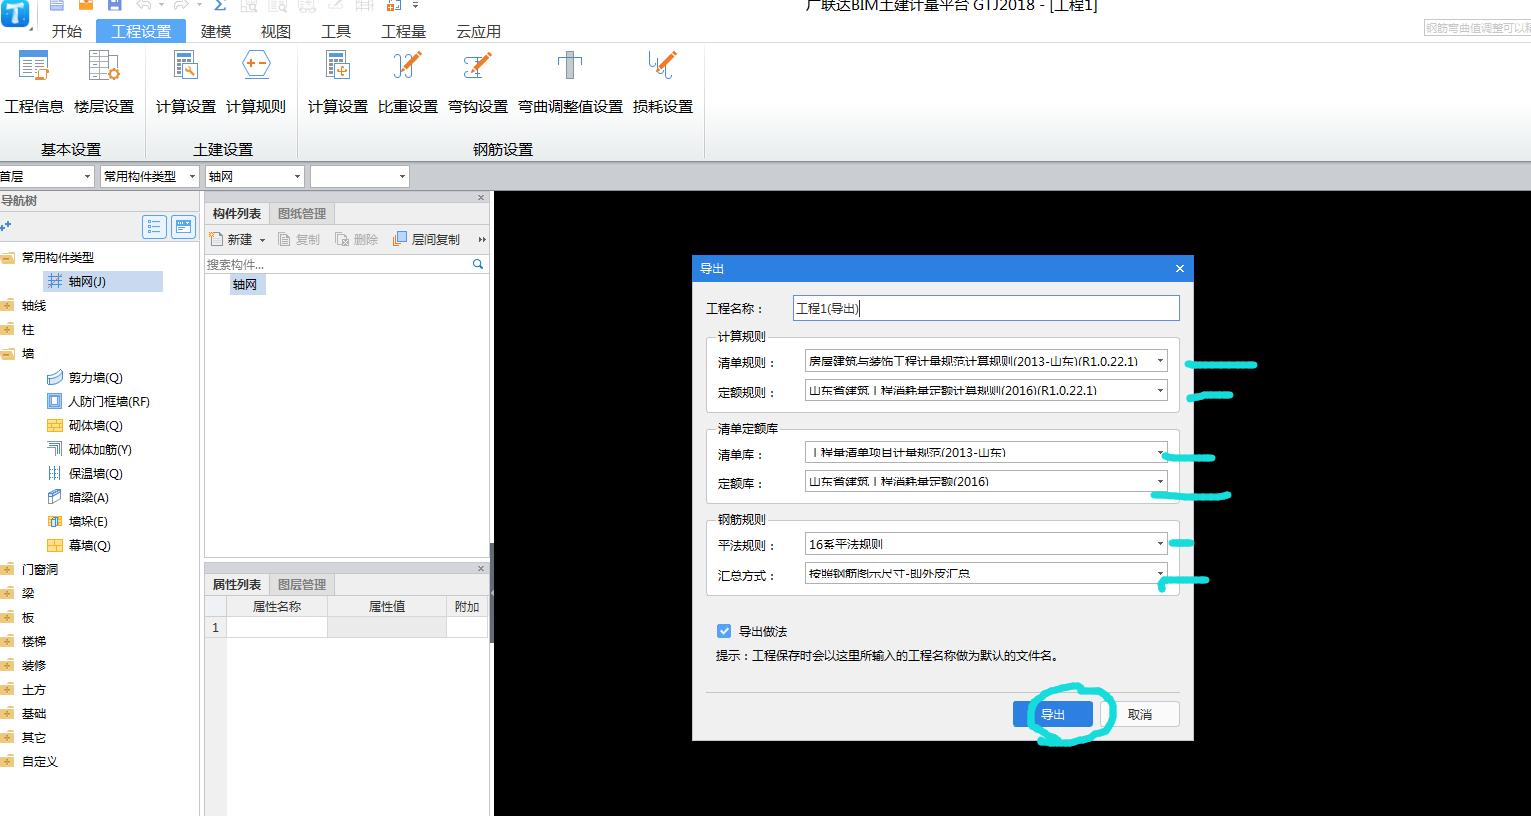
Task: Select 人防门框墙(RF) in navigation tree
Action: coord(98,401)
